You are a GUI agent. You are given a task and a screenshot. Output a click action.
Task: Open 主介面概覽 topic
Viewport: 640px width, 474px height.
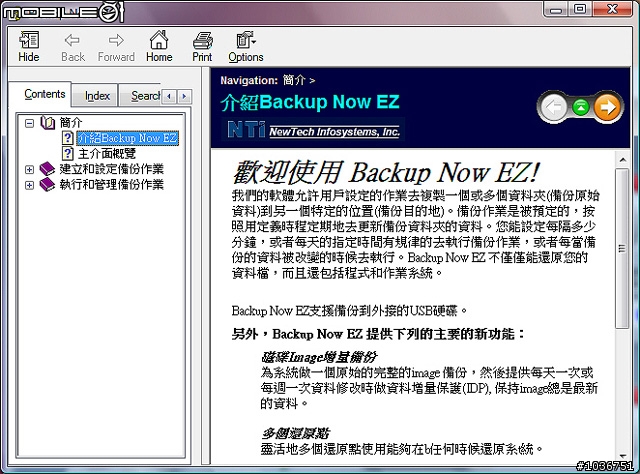pos(107,154)
